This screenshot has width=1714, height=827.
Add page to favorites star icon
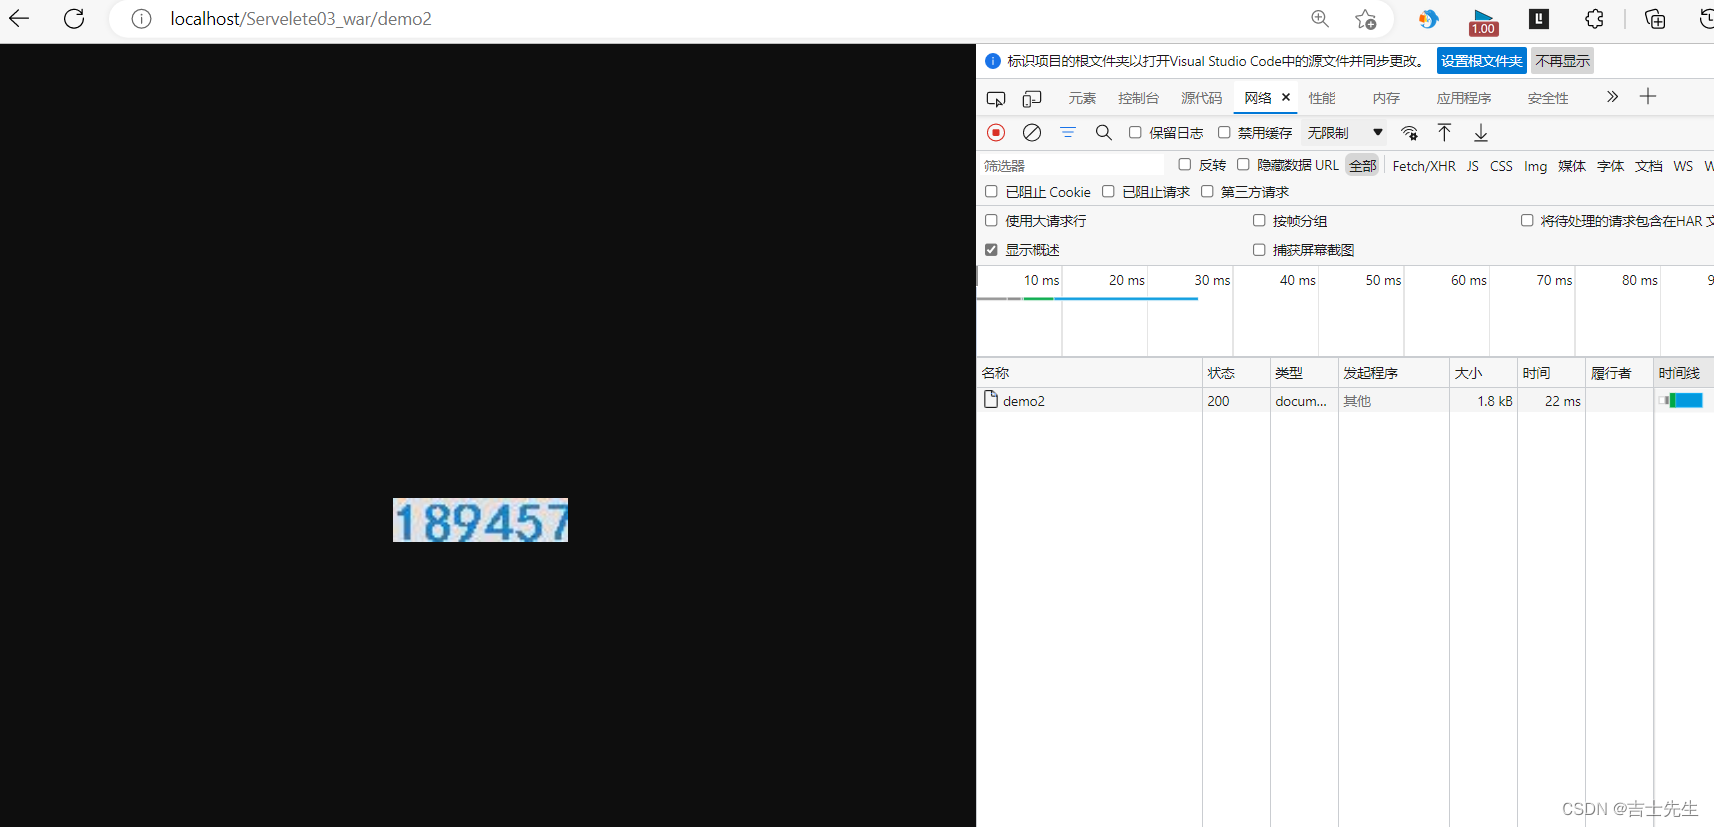(1366, 19)
